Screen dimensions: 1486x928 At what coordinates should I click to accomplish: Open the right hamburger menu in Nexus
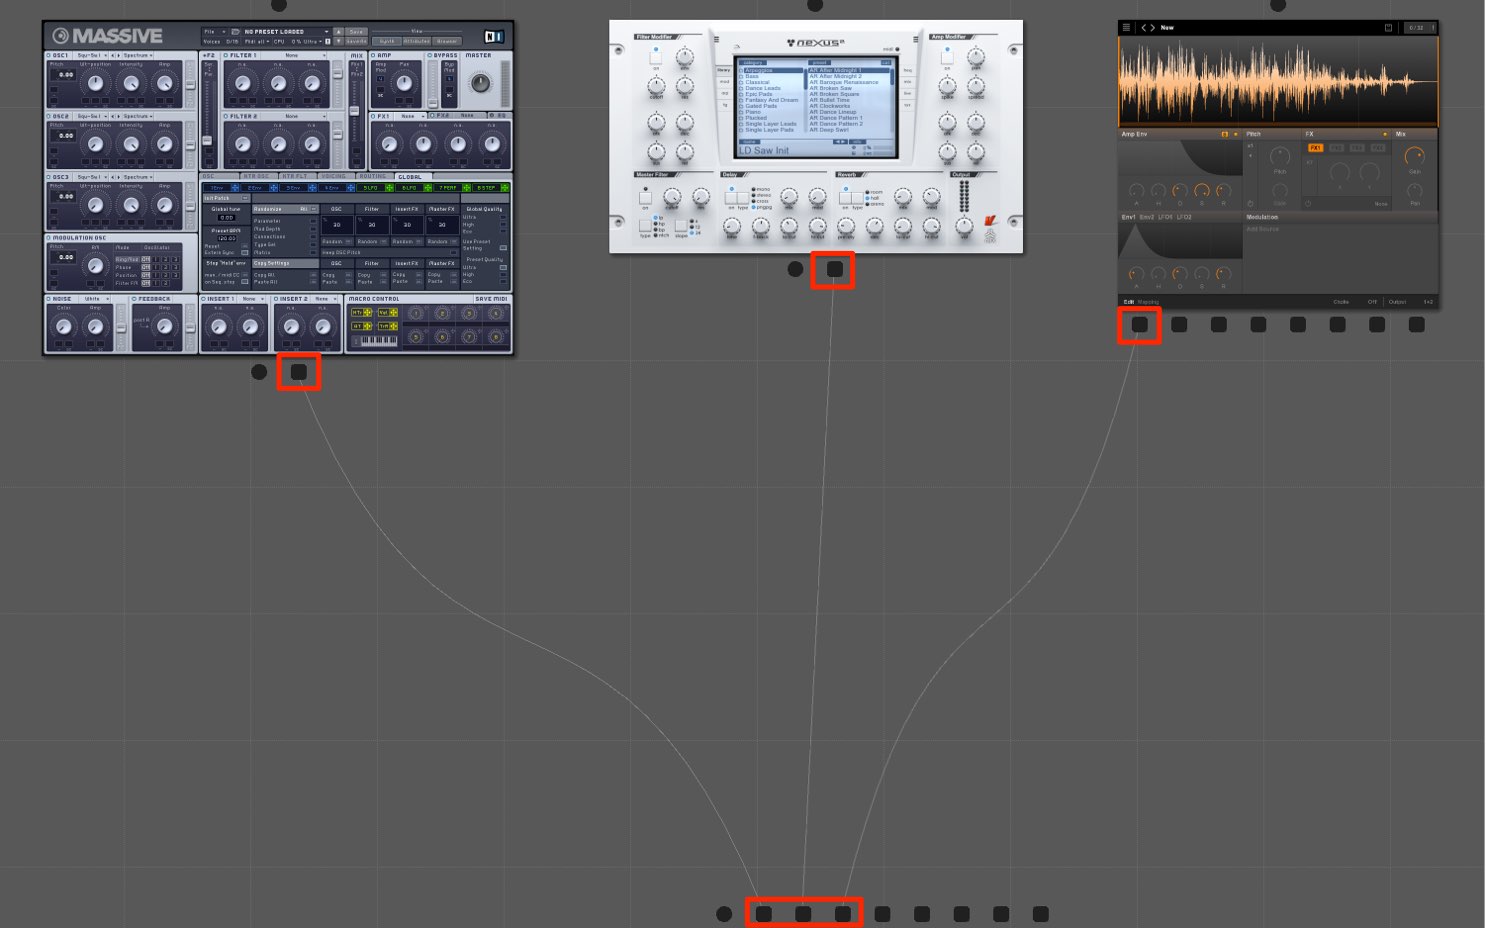click(917, 40)
